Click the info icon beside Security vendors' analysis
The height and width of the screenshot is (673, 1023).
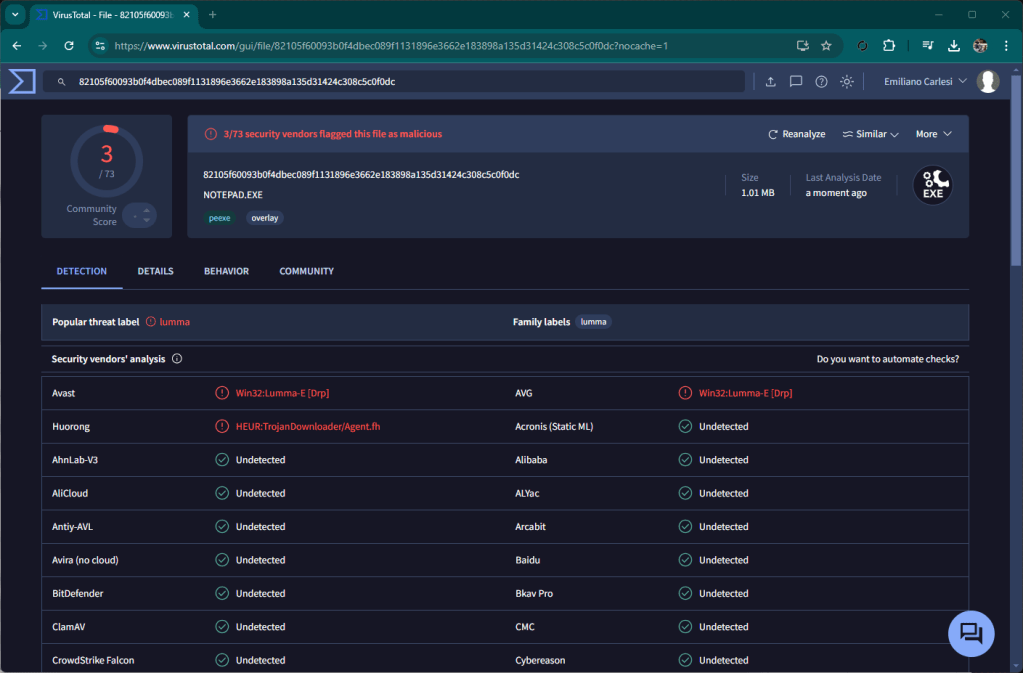tap(177, 359)
